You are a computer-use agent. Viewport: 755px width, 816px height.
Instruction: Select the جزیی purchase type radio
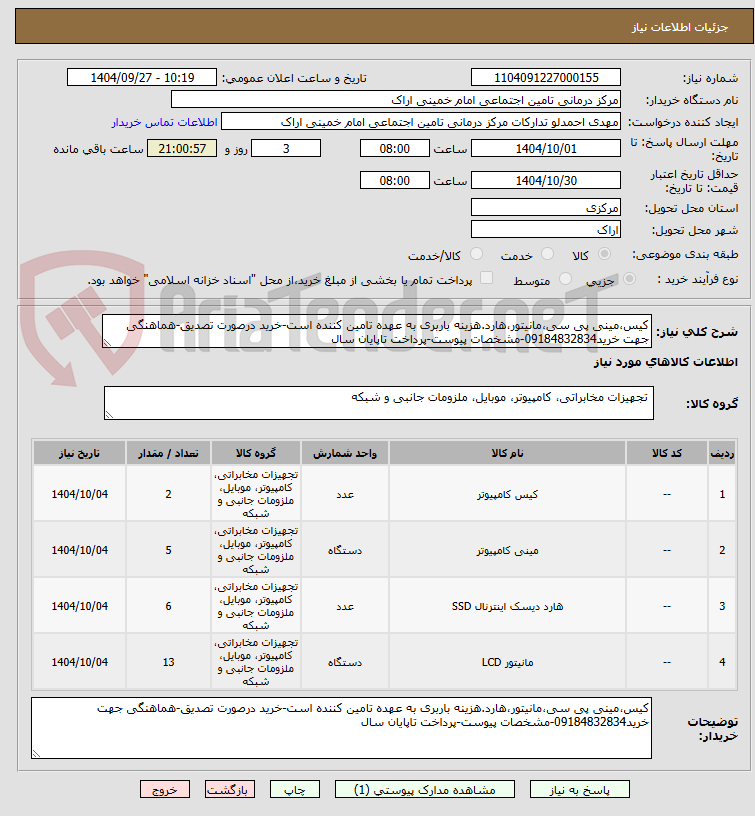pos(629,279)
